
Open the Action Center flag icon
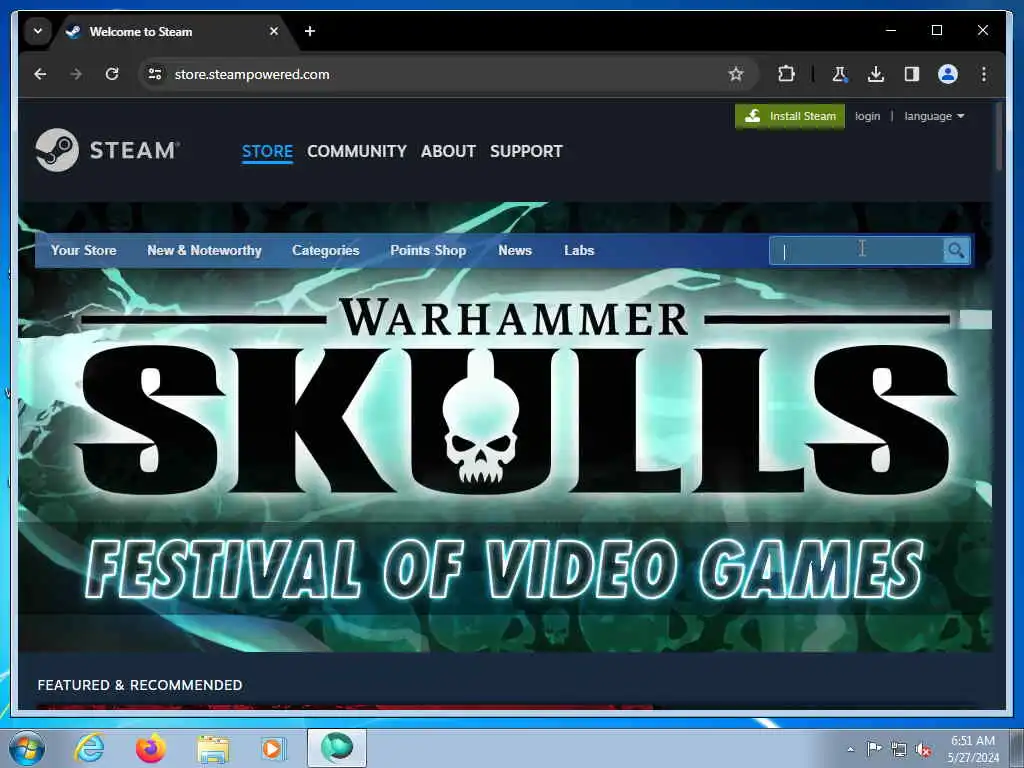873,748
